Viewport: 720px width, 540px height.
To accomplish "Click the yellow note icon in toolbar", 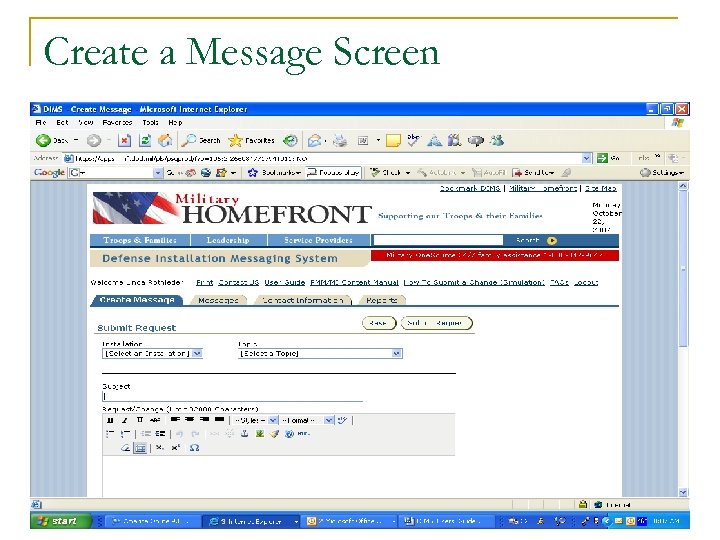I will 393,141.
